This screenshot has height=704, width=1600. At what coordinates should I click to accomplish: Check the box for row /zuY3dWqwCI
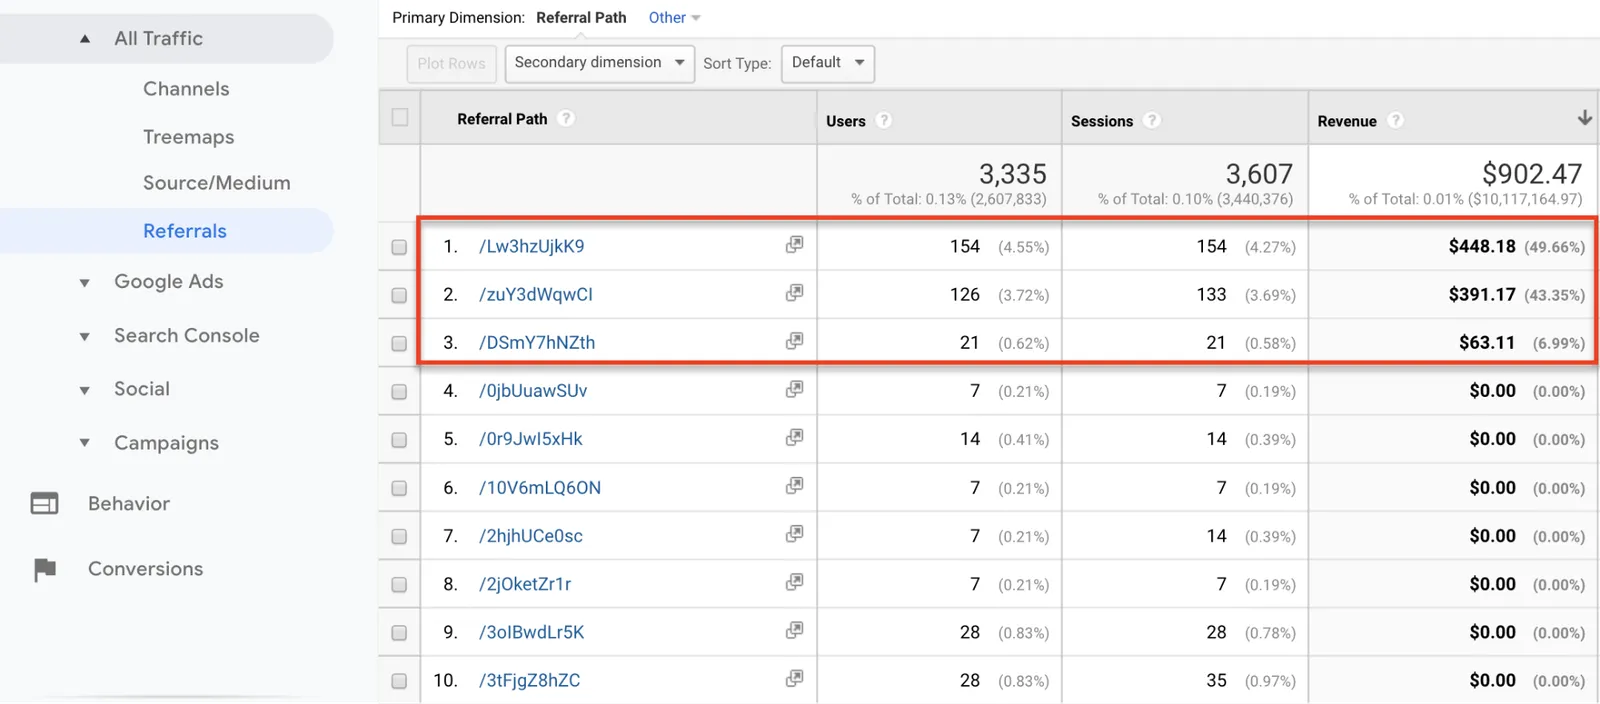click(x=399, y=295)
